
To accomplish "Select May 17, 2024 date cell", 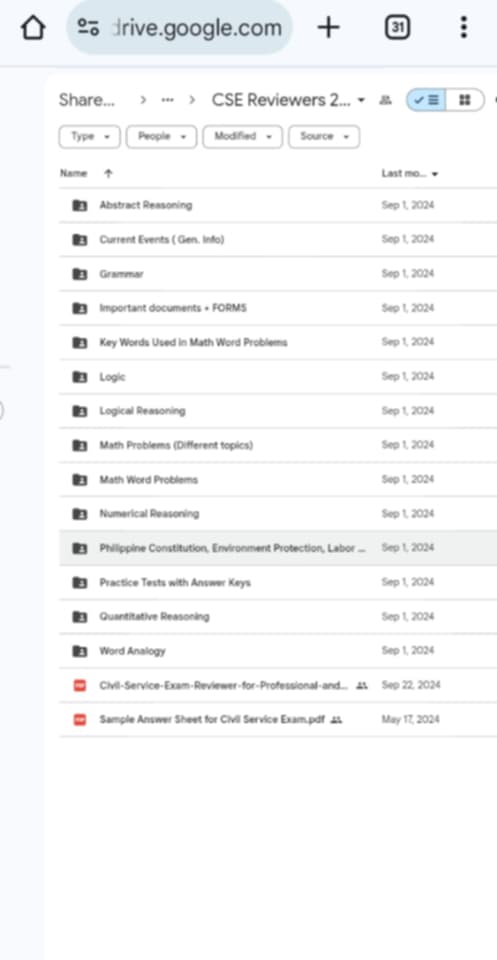I will click(x=410, y=719).
